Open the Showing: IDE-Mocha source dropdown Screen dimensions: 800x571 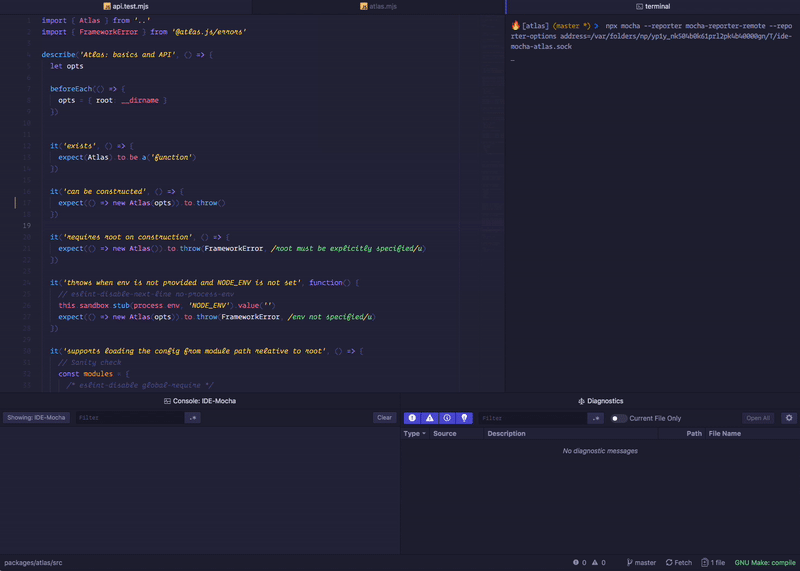[36, 418]
